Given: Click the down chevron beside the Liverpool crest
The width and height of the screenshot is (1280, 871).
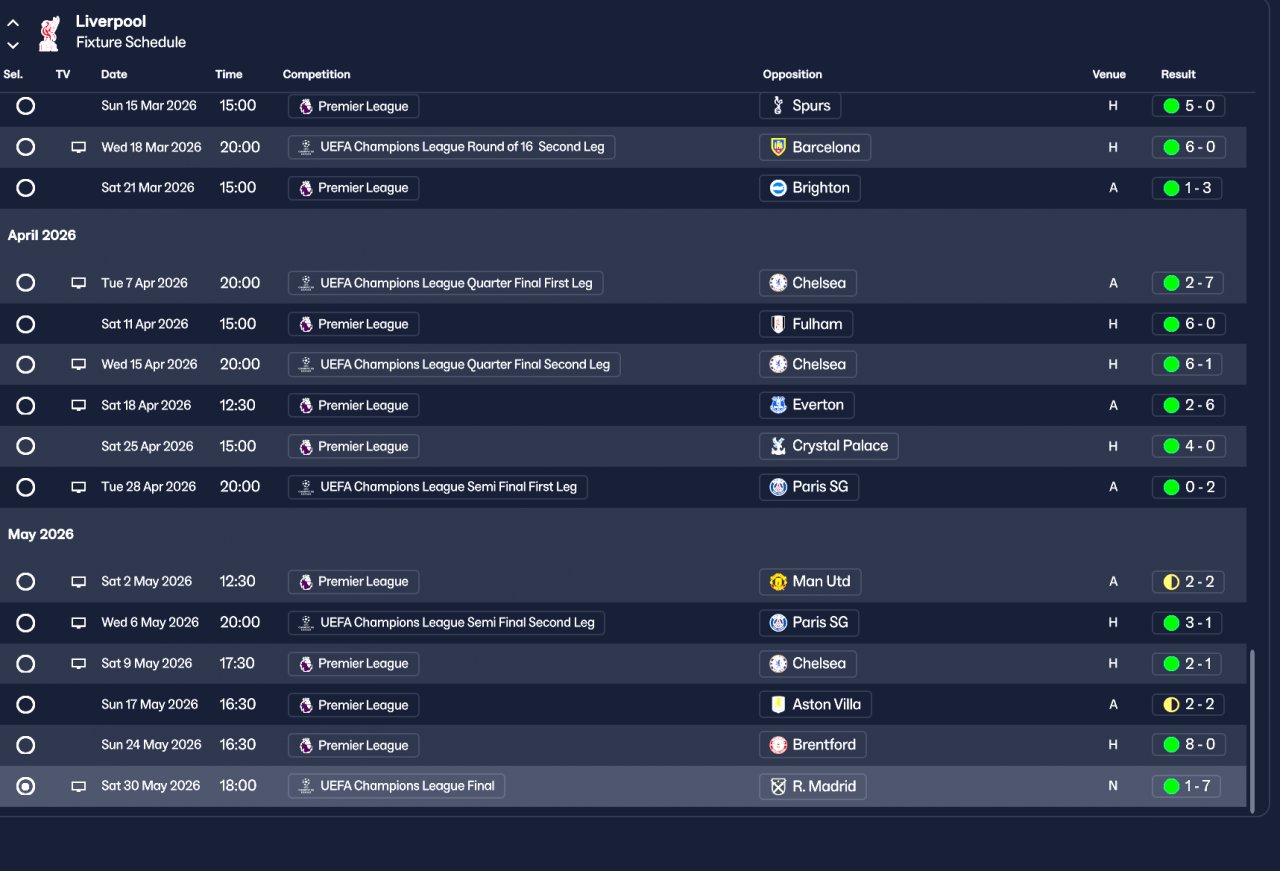Looking at the screenshot, I should point(13,45).
